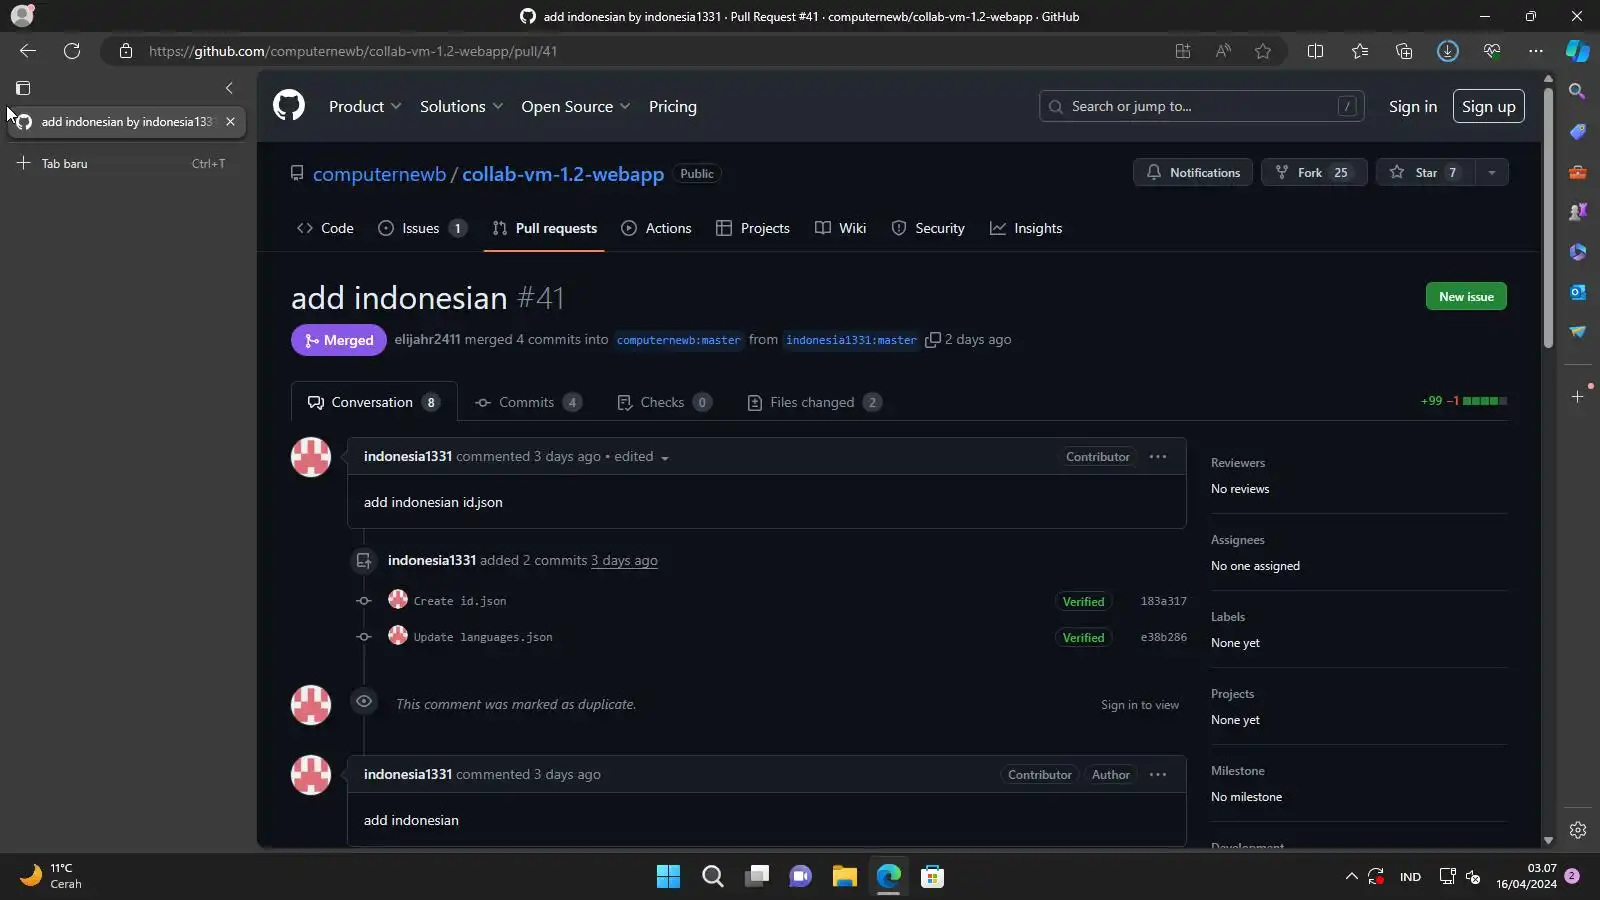Open sidebar settings gear icon
Screen dimensions: 1600x900
(1577, 830)
